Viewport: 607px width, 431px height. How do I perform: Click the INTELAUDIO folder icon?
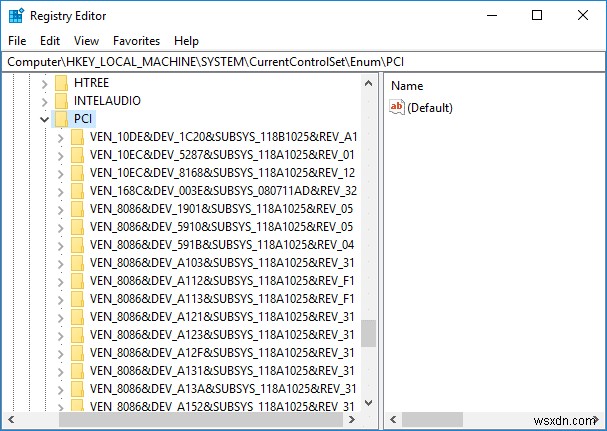pyautogui.click(x=61, y=101)
